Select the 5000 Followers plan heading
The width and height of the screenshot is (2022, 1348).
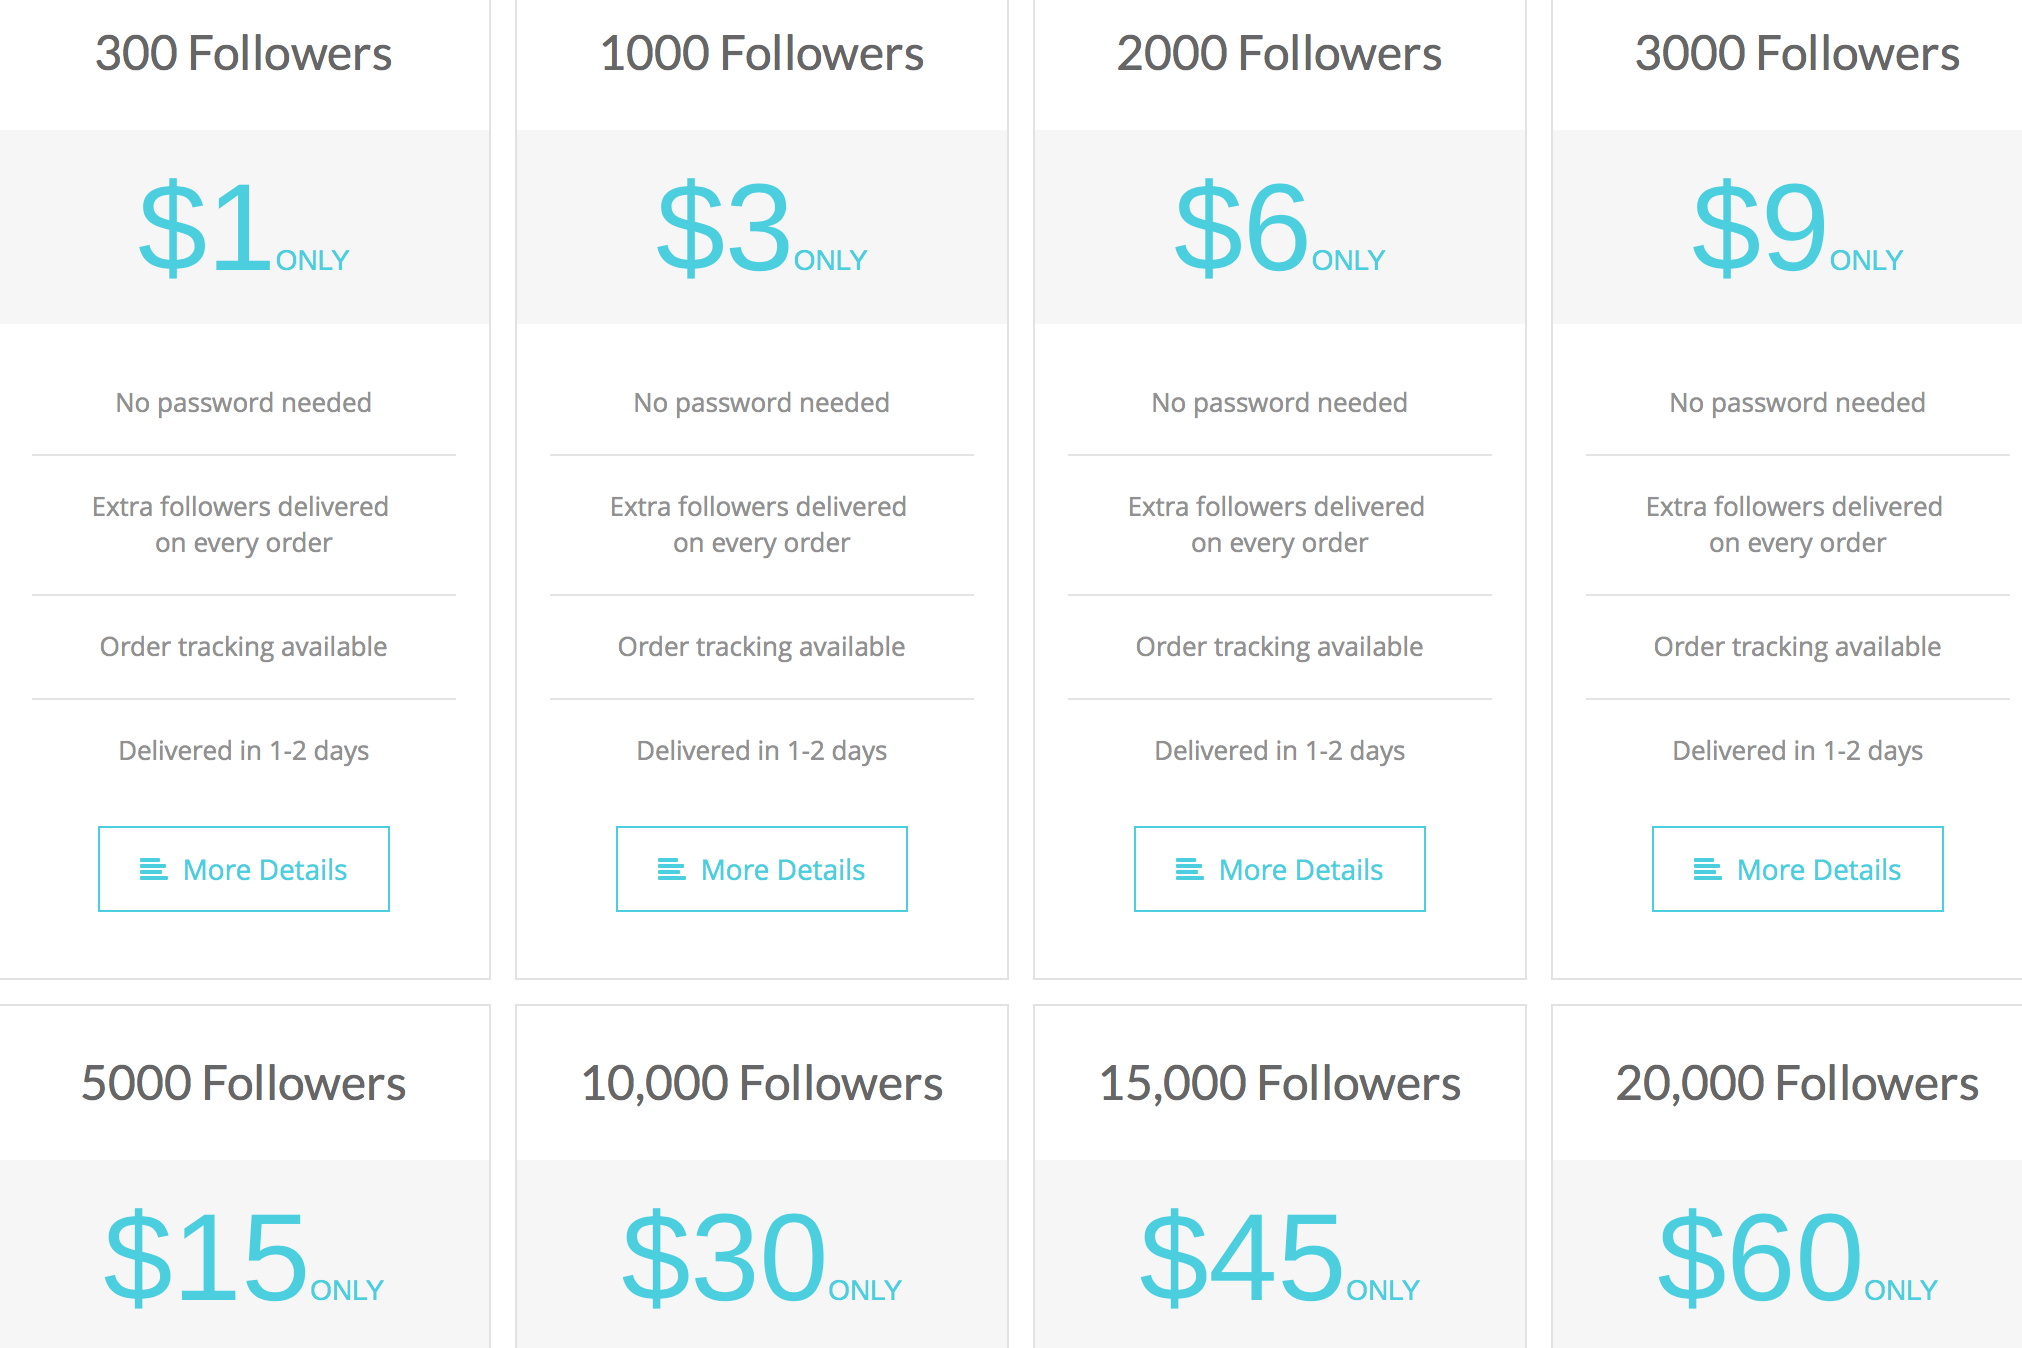[x=243, y=1084]
